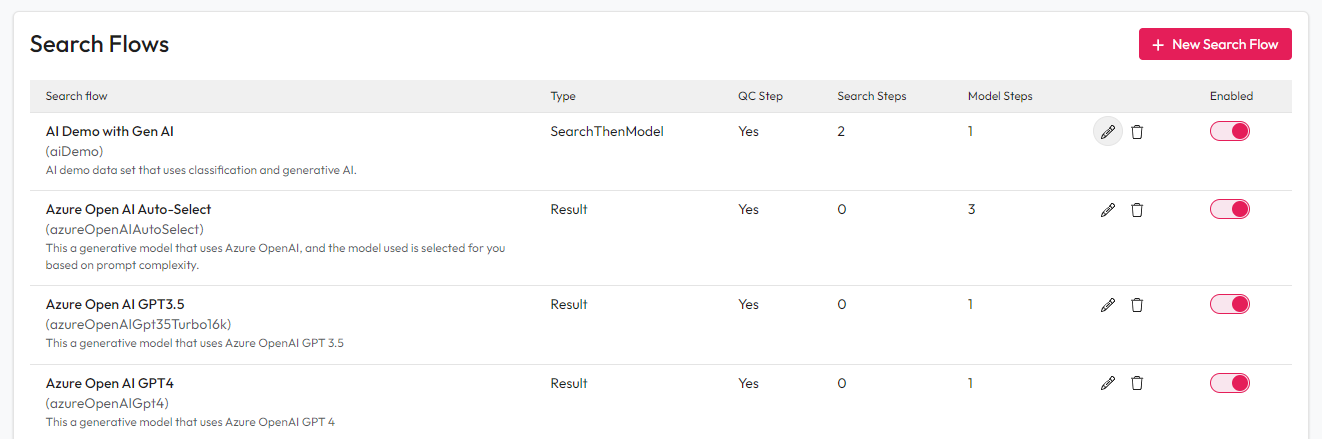Turn off Azure Open AI GPT3.5 toggle

1230,304
